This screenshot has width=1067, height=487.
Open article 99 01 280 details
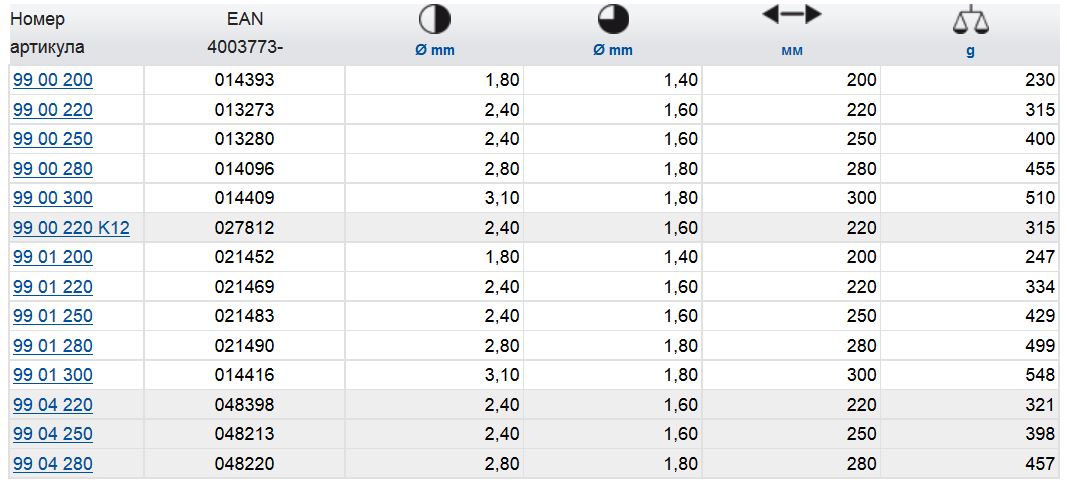[x=52, y=346]
